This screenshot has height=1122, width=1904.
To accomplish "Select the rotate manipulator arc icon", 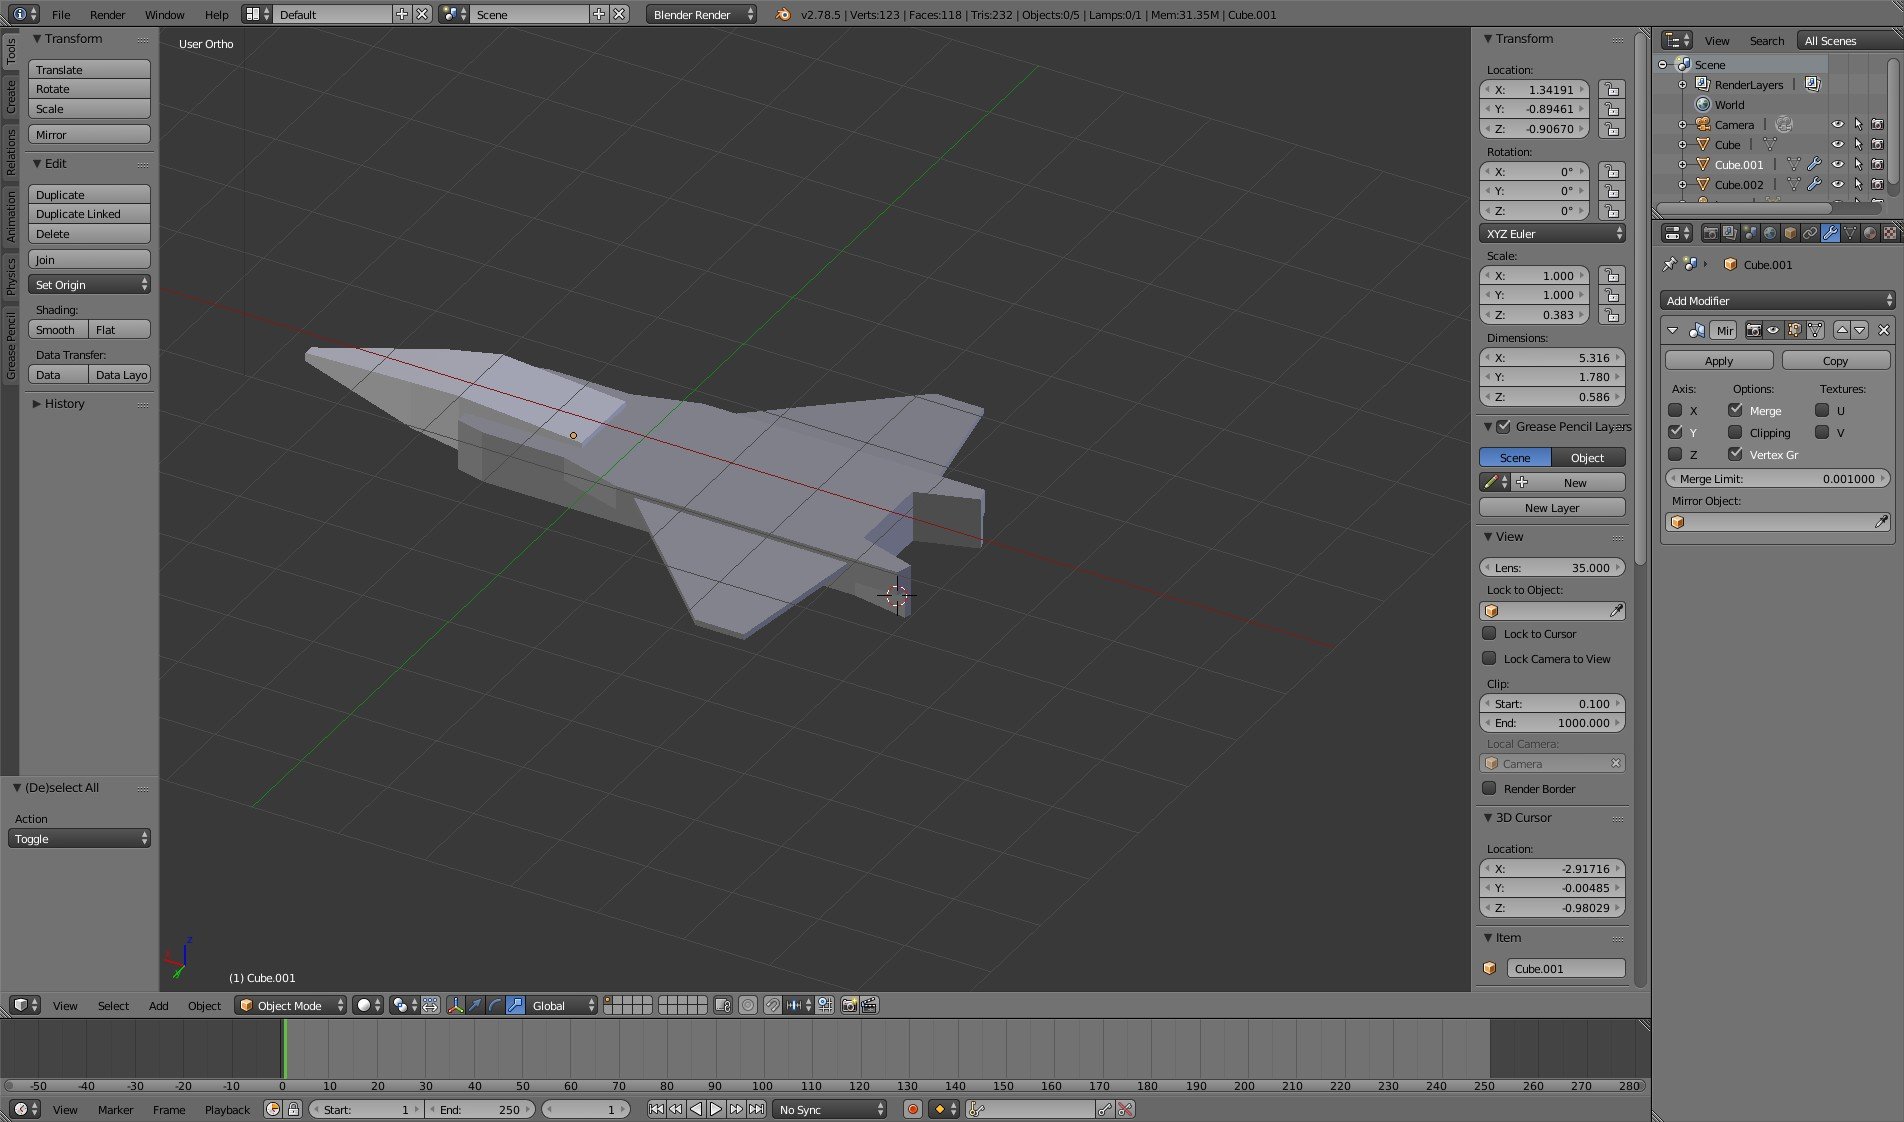I will 495,1005.
